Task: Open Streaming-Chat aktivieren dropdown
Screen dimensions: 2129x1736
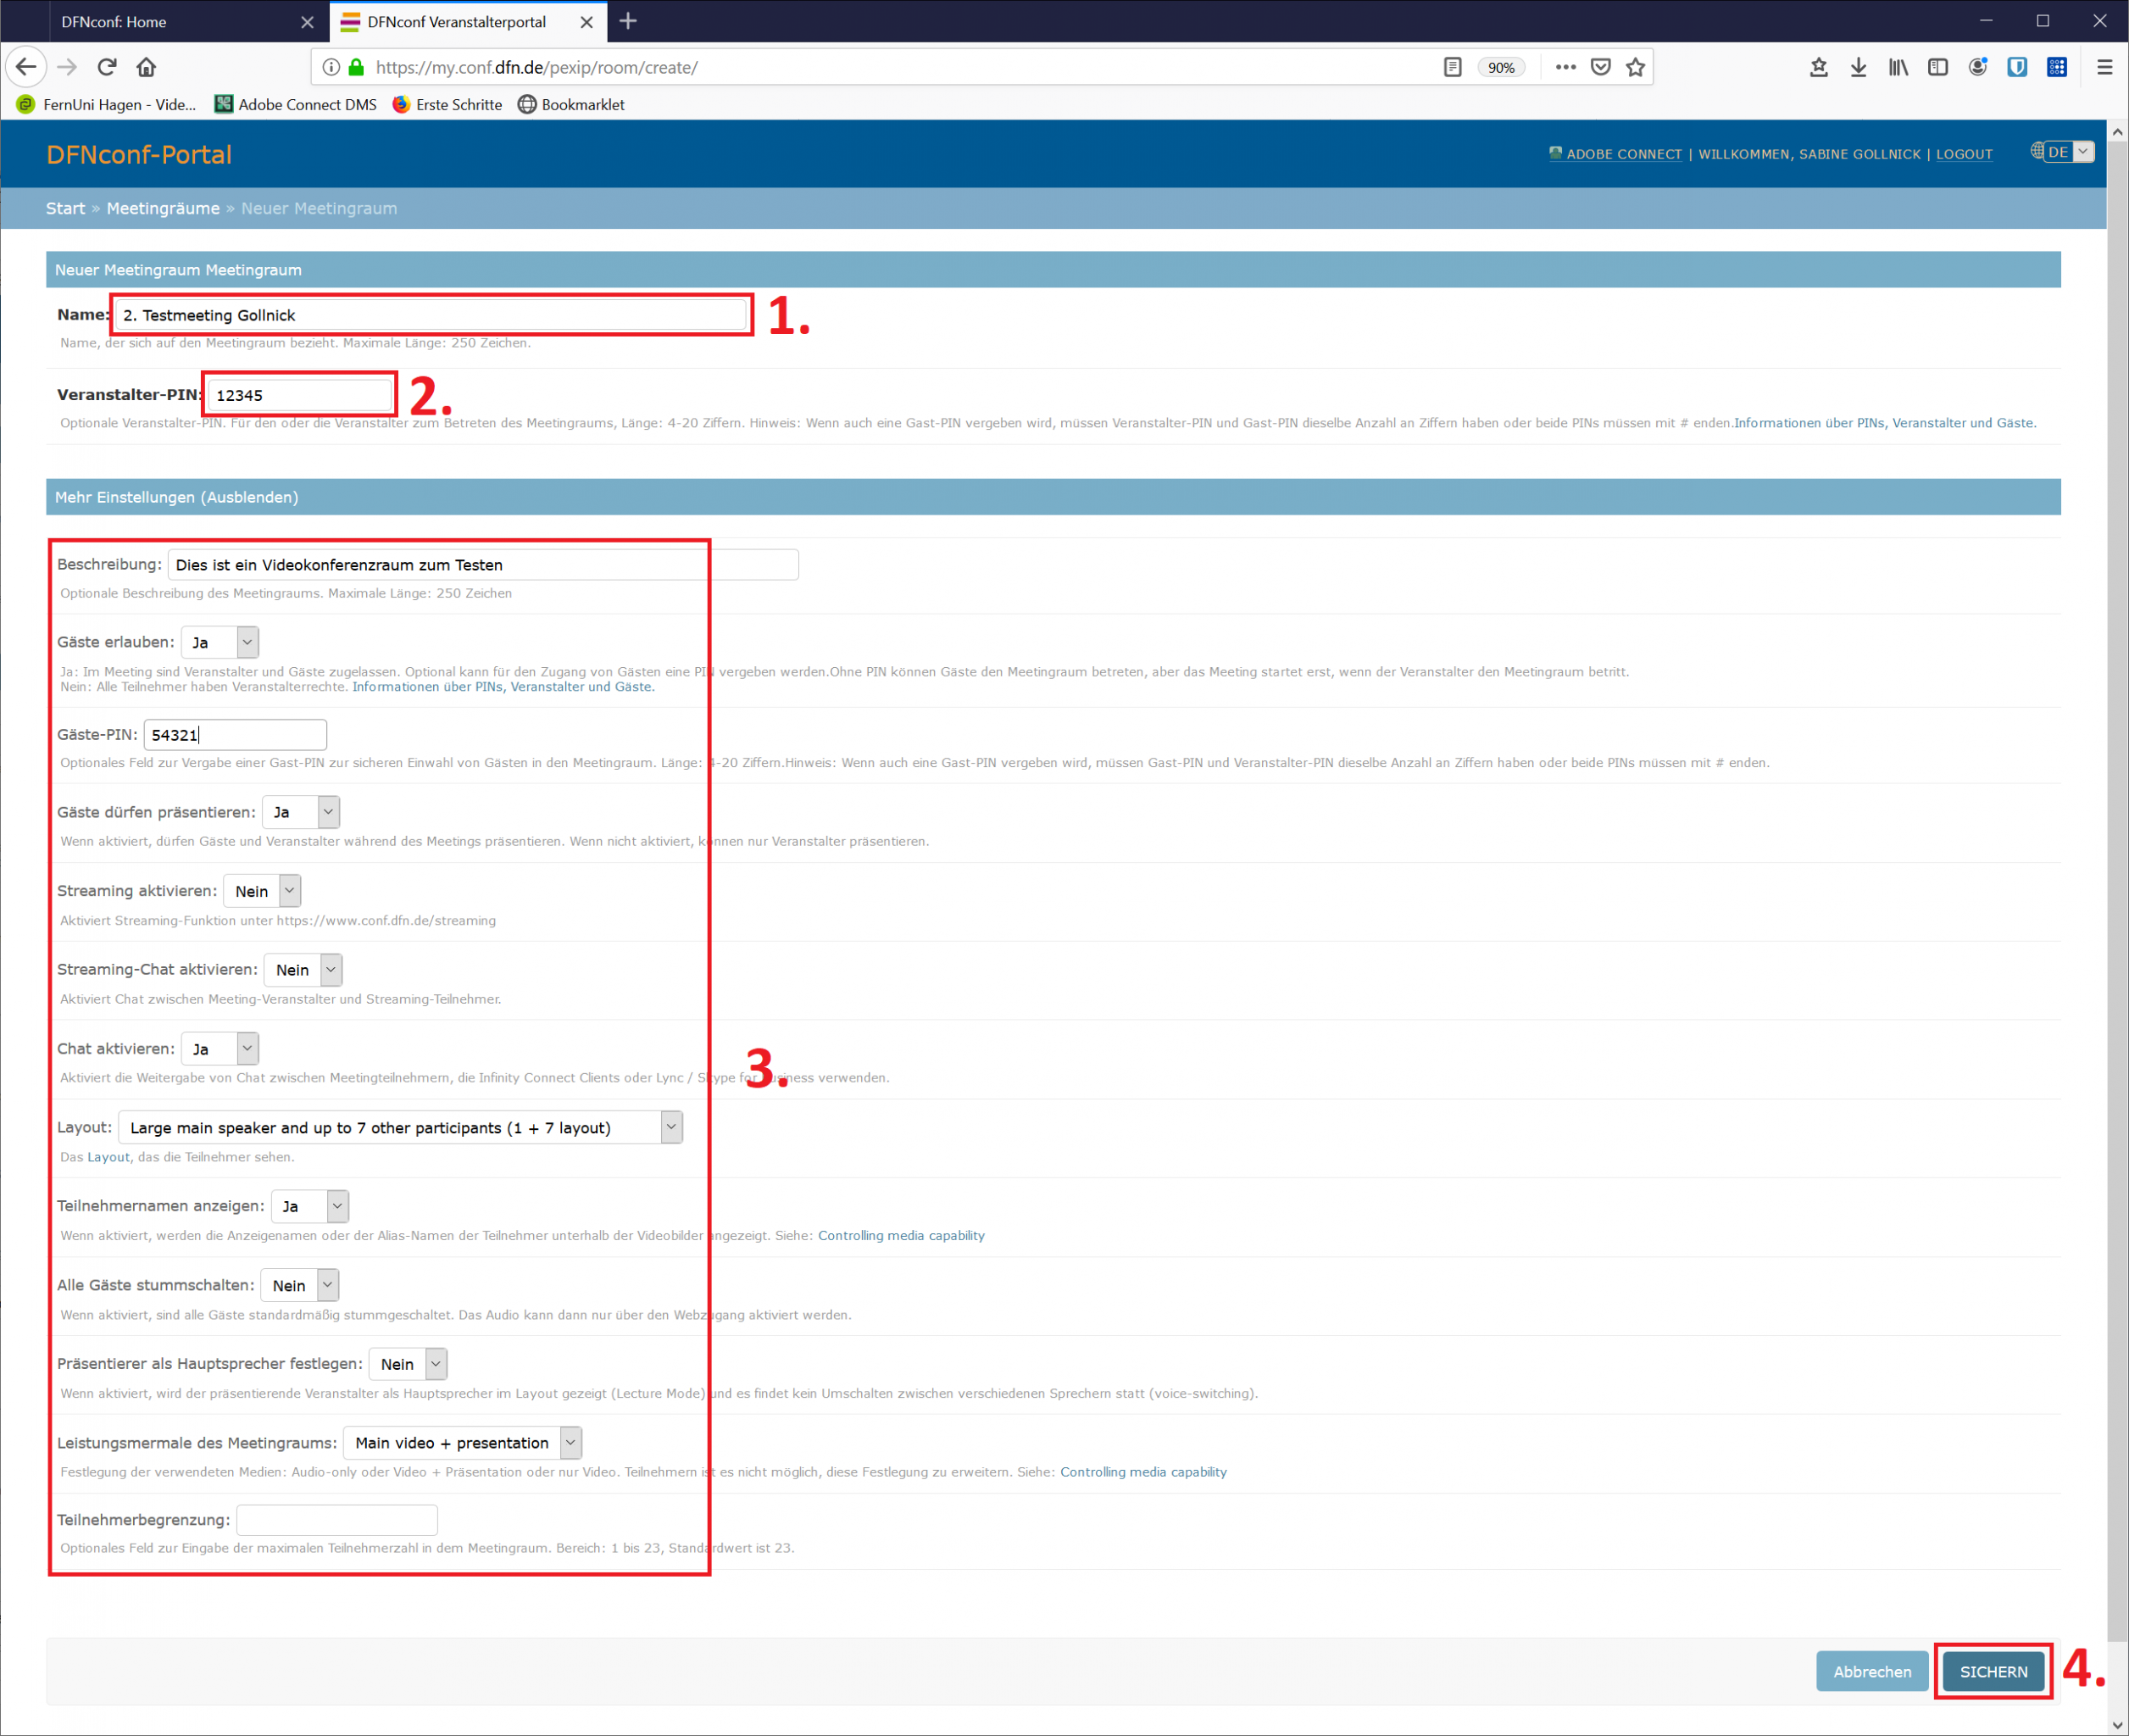Action: coord(303,970)
